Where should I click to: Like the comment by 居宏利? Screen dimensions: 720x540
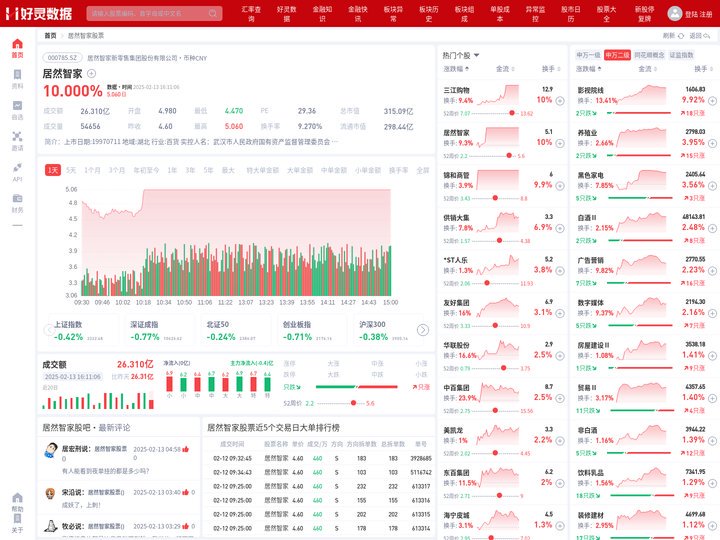coord(186,449)
